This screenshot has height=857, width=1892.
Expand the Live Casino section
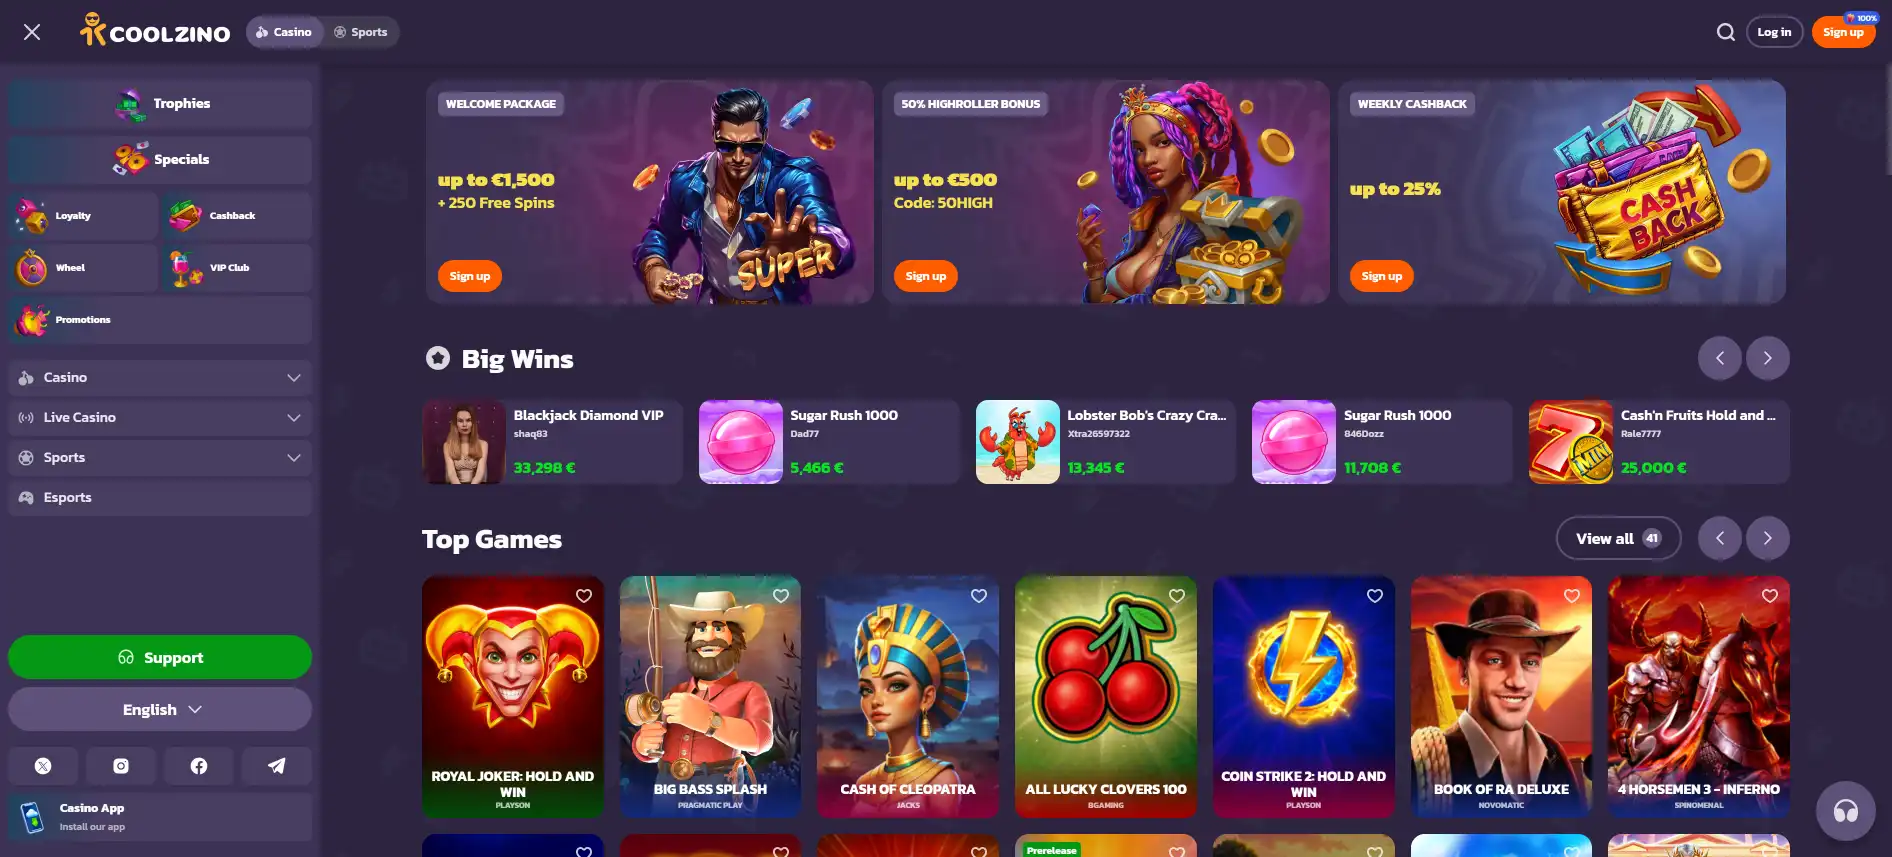pos(160,418)
